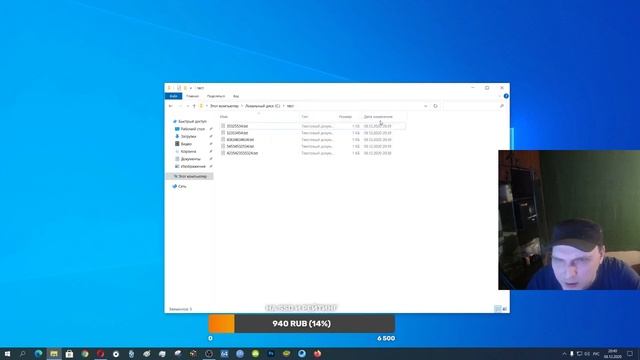
Task: Open the Вид ribbon tab
Action: point(236,96)
